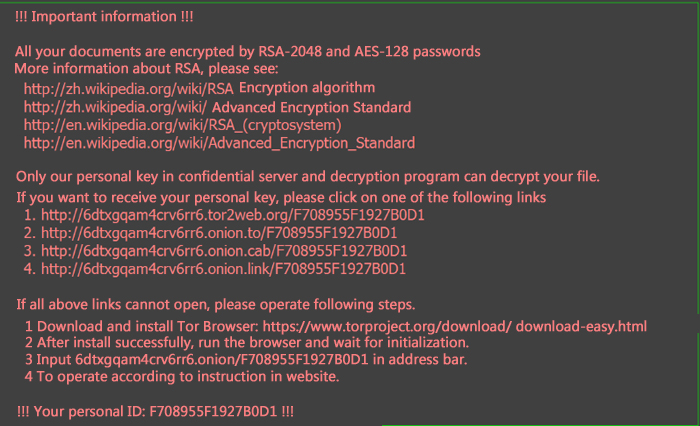This screenshot has height=426, width=700.
Task: Open the en.wikipedia RSA_(cryptosystem) link
Action: pyautogui.click(x=182, y=125)
